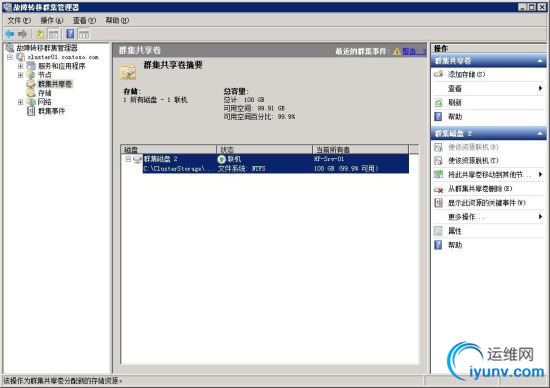Click the 显示此资源的关键事件(W) action icon

tap(438, 203)
